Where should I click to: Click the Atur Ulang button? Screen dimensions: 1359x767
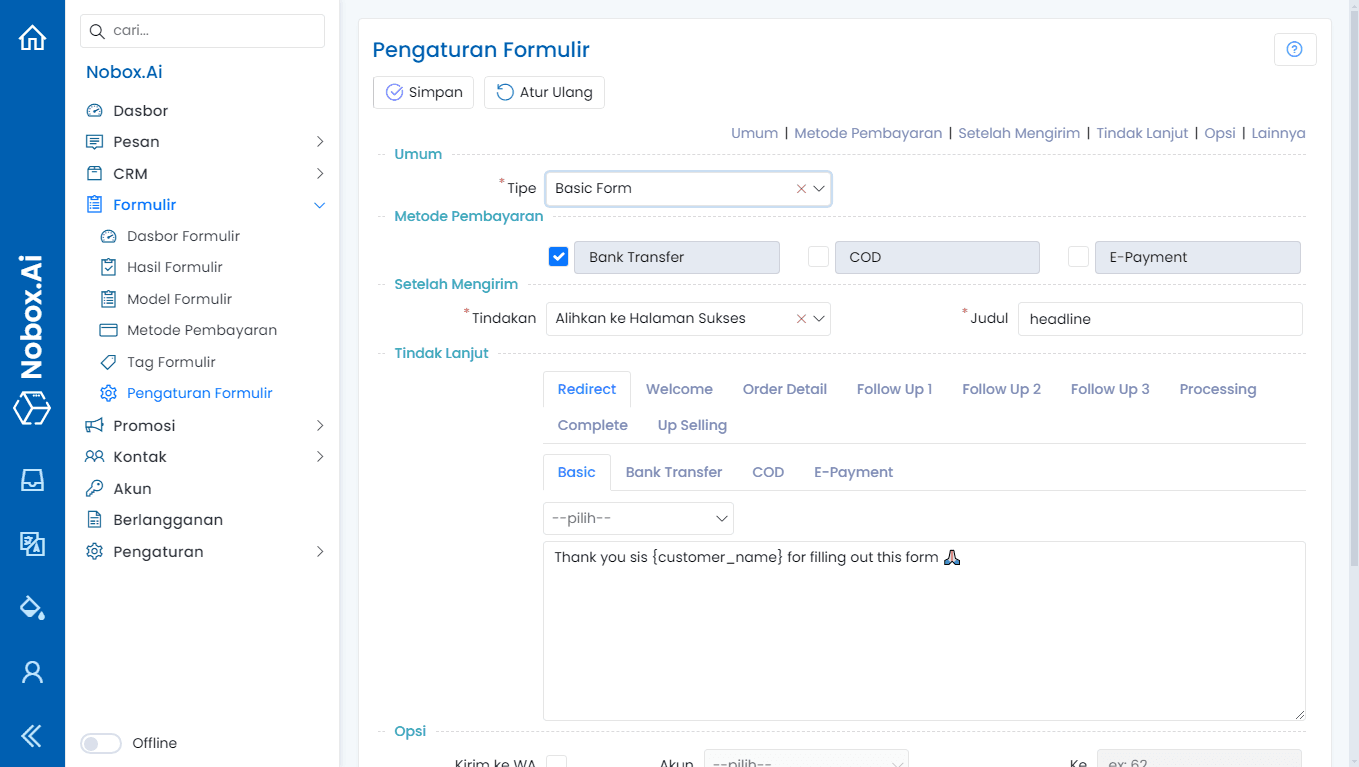[x=544, y=92]
